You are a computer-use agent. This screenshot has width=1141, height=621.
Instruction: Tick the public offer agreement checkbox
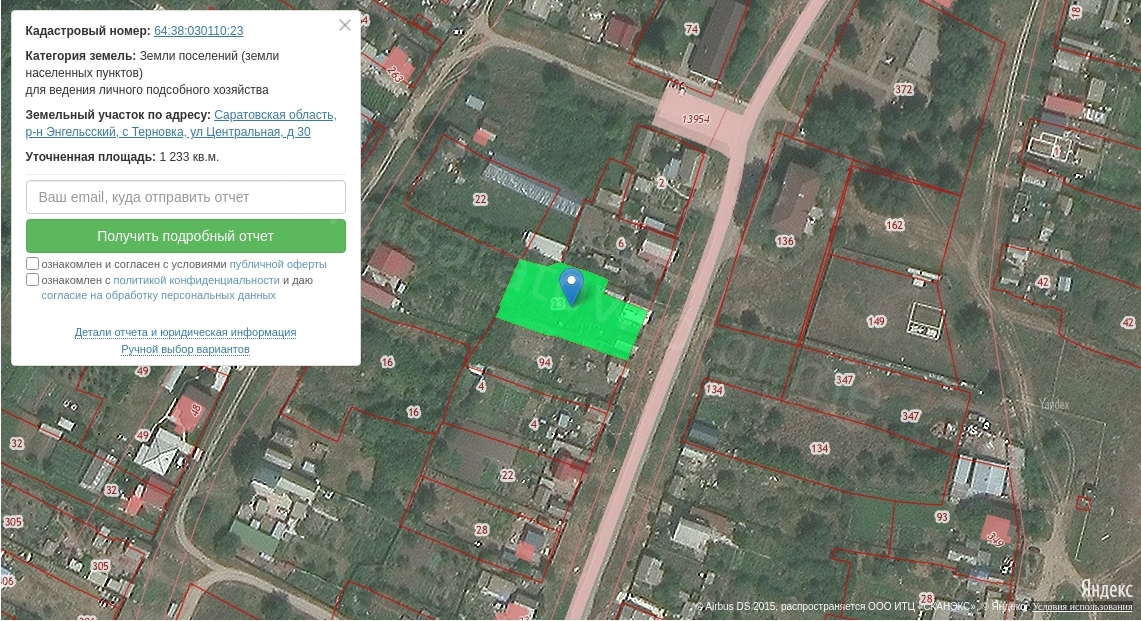(x=33, y=264)
